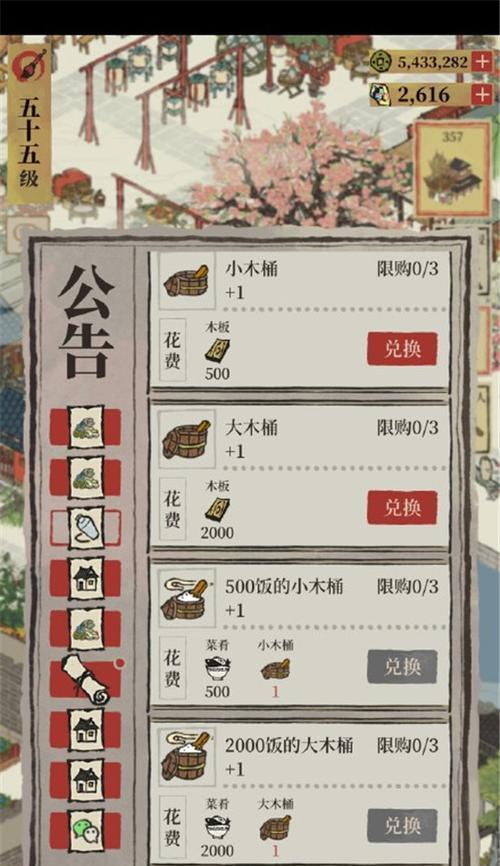This screenshot has height=866, width=500.
Task: Add more jade currency beside 2,616
Action: tap(482, 94)
